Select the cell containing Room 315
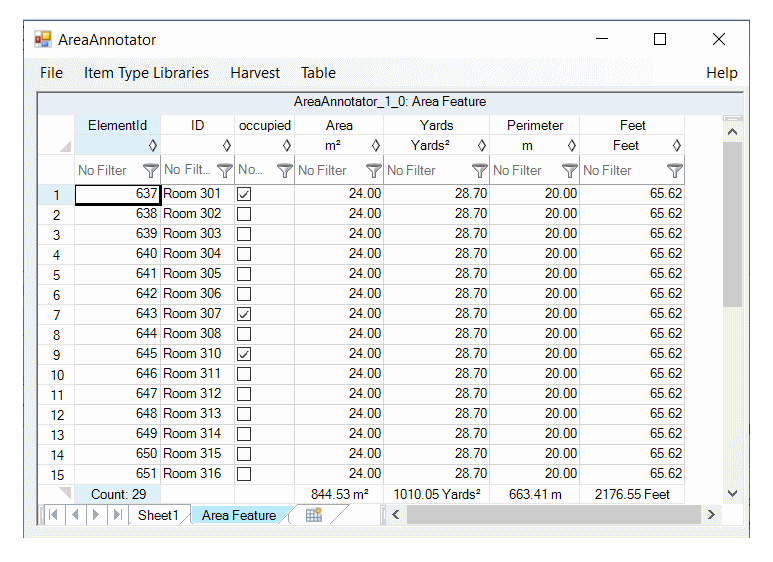773x562 pixels. (x=198, y=454)
